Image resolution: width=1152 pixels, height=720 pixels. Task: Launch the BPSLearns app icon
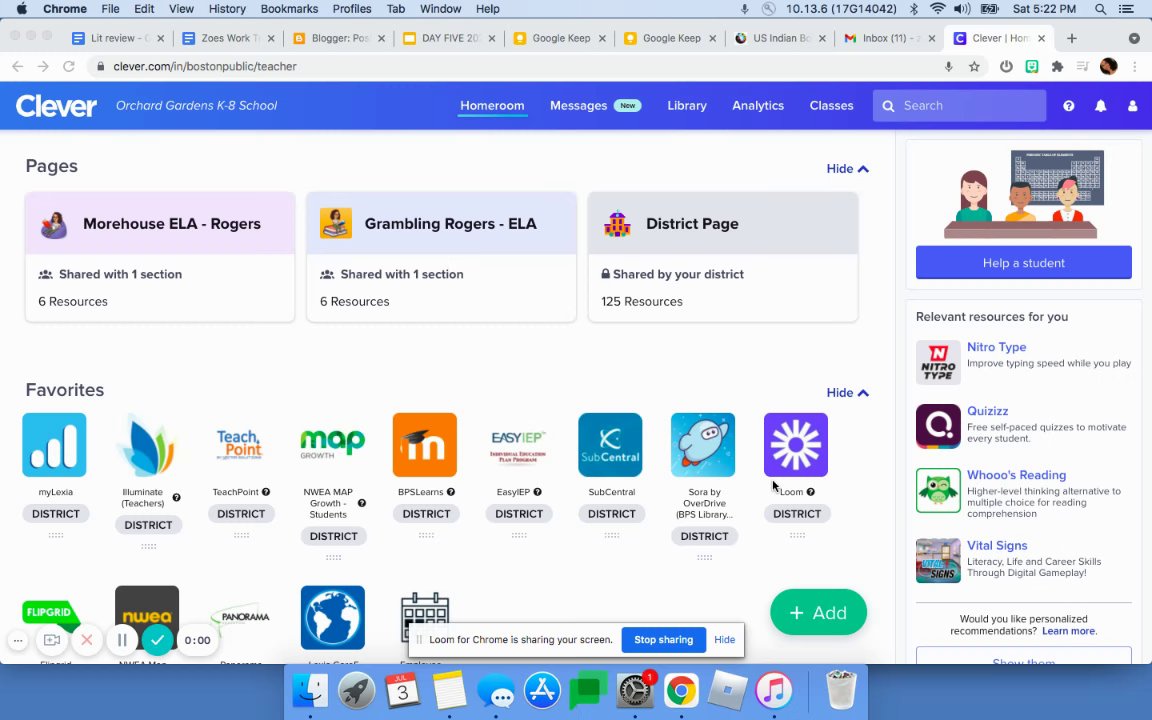coord(425,444)
